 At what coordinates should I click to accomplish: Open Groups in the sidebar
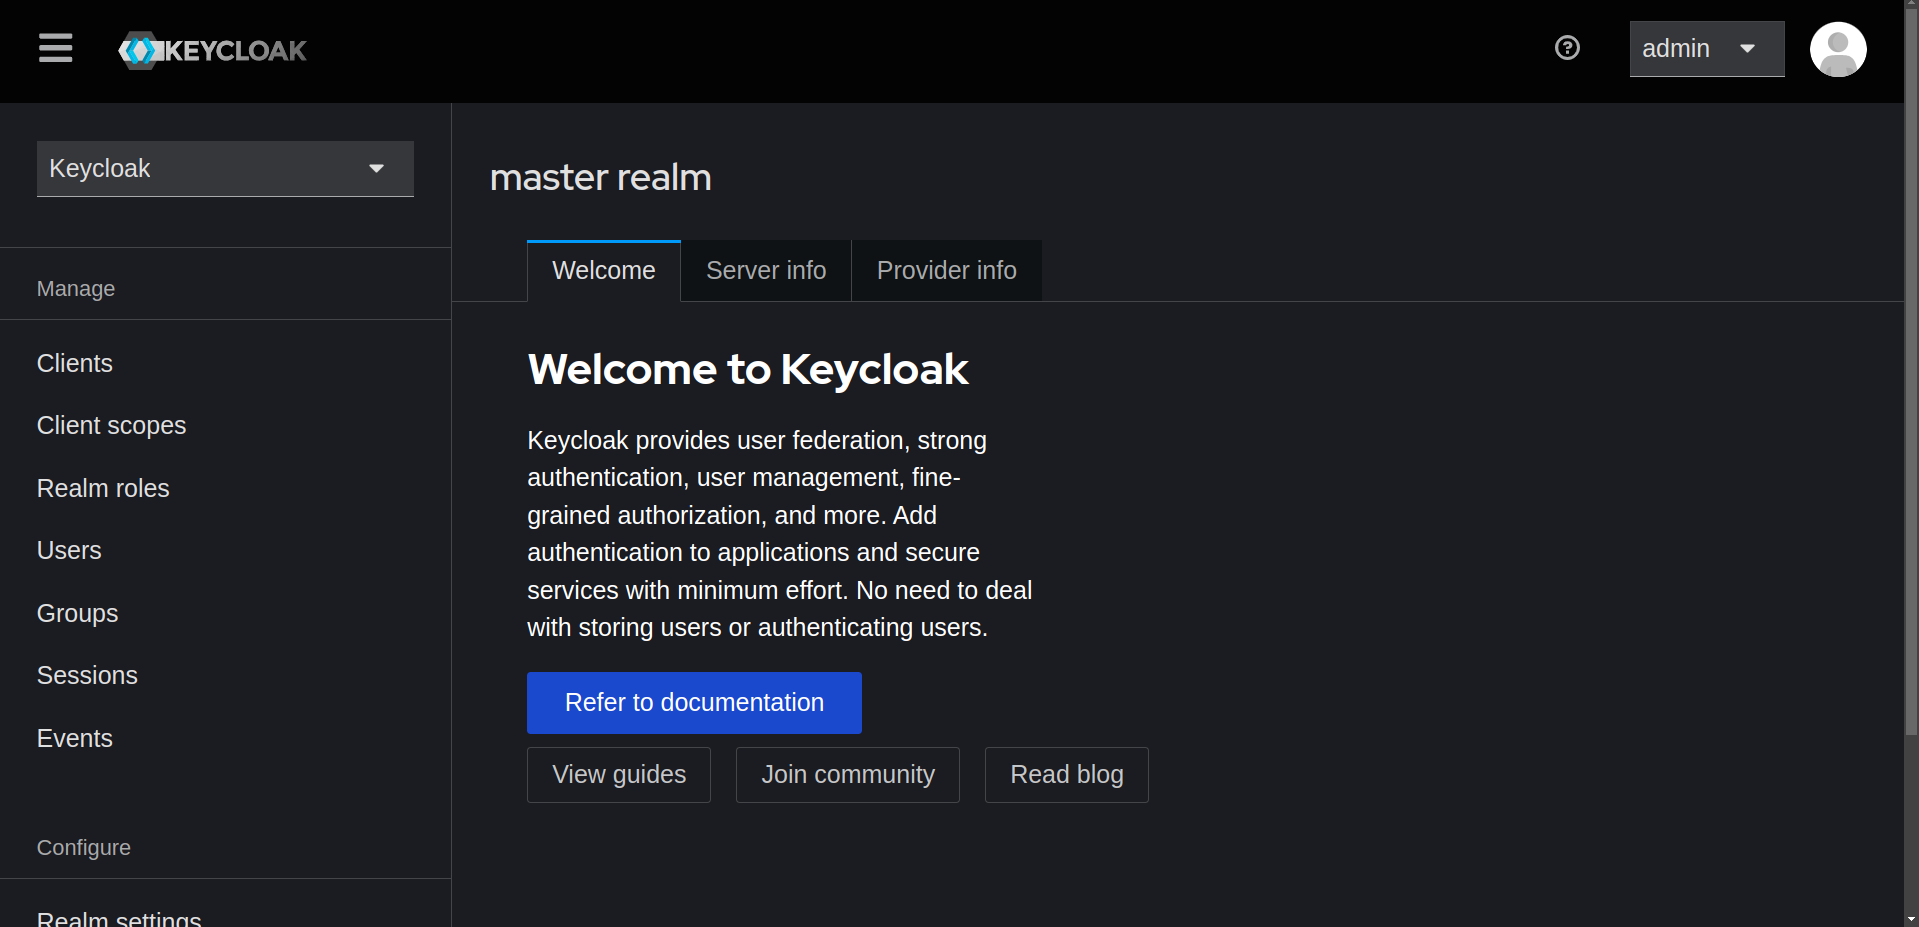tap(225, 613)
